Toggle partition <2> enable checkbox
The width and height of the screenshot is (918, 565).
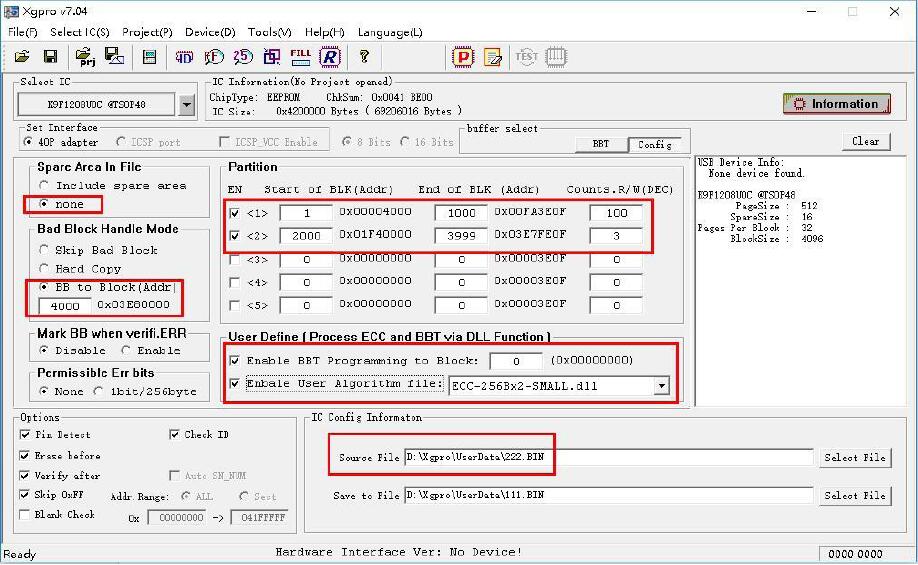tap(234, 236)
